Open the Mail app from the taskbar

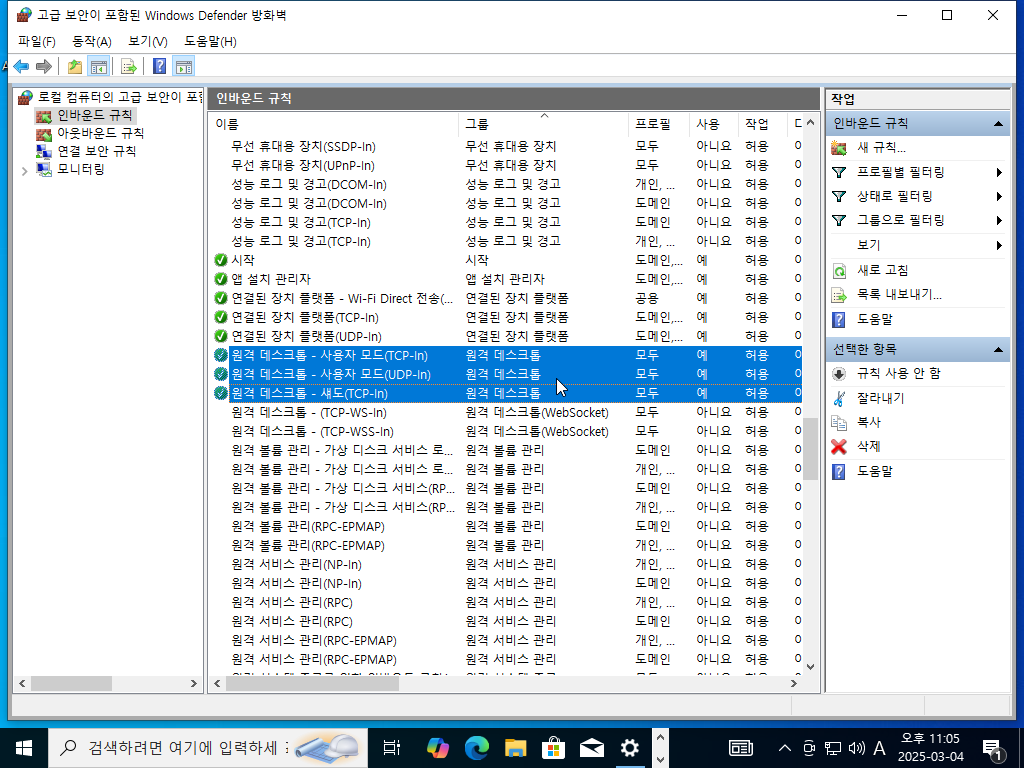coord(592,748)
